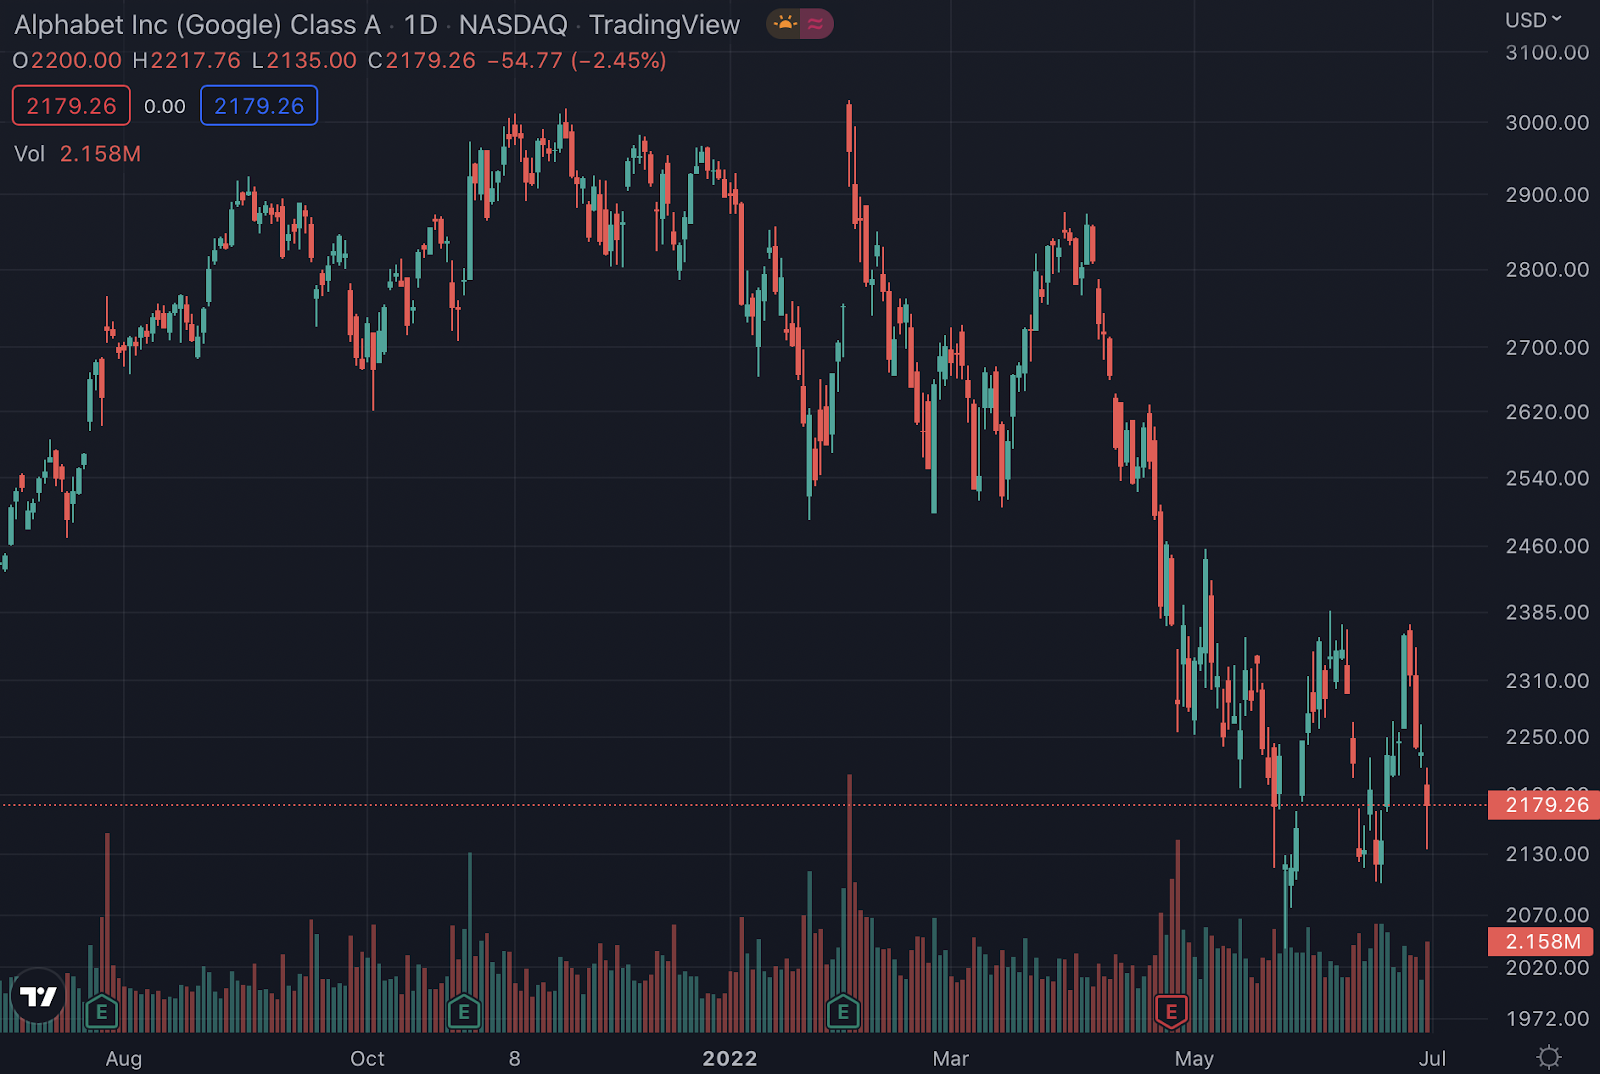Screen dimensions: 1600x1074
Task: Open the USD currency dropdown
Action: pyautogui.click(x=1533, y=20)
